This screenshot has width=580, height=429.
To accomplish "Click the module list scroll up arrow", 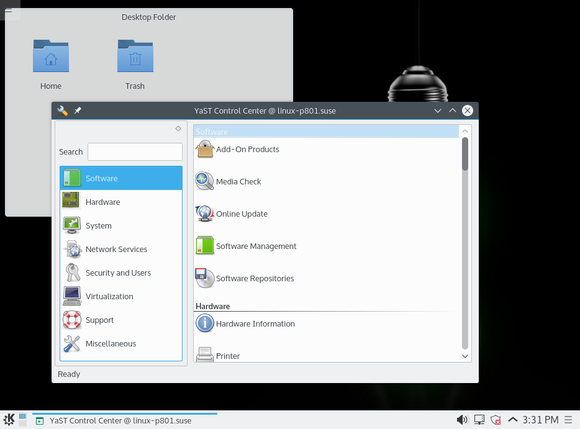I will point(465,131).
